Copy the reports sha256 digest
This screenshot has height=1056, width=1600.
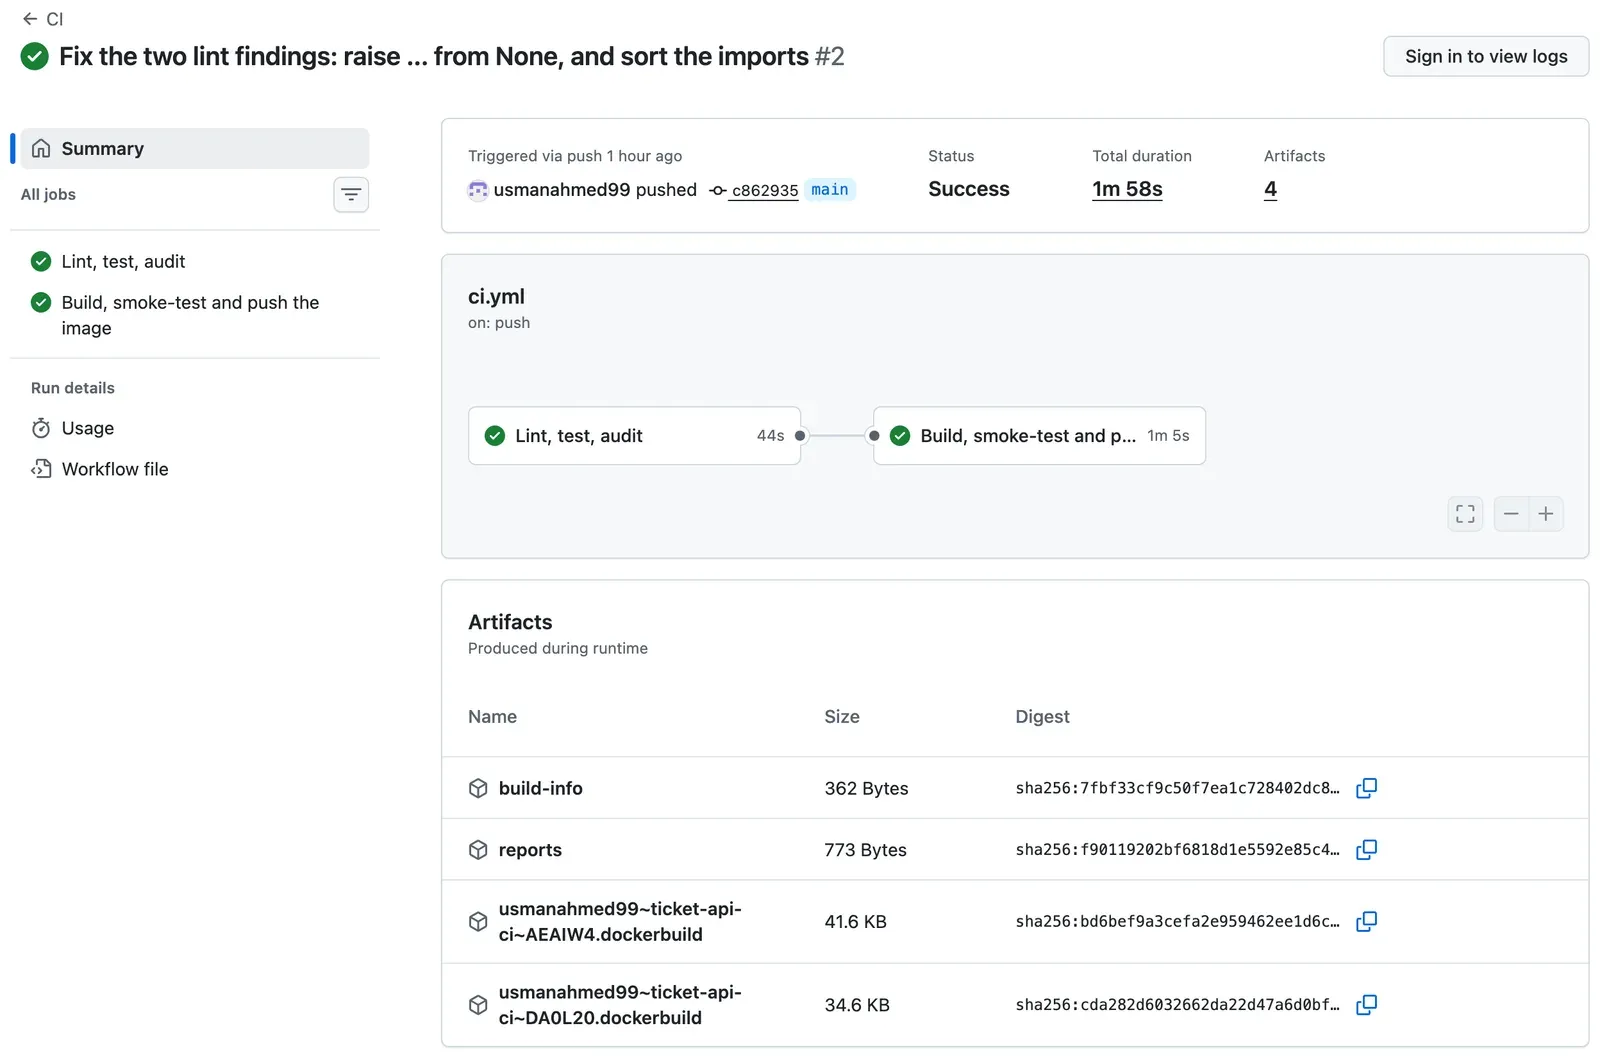coord(1366,850)
